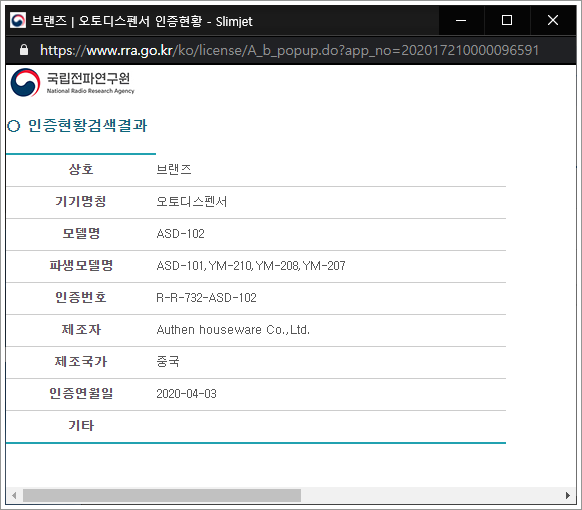
Task: Click the horizontal scrollbar right arrow
Action: tap(568, 496)
